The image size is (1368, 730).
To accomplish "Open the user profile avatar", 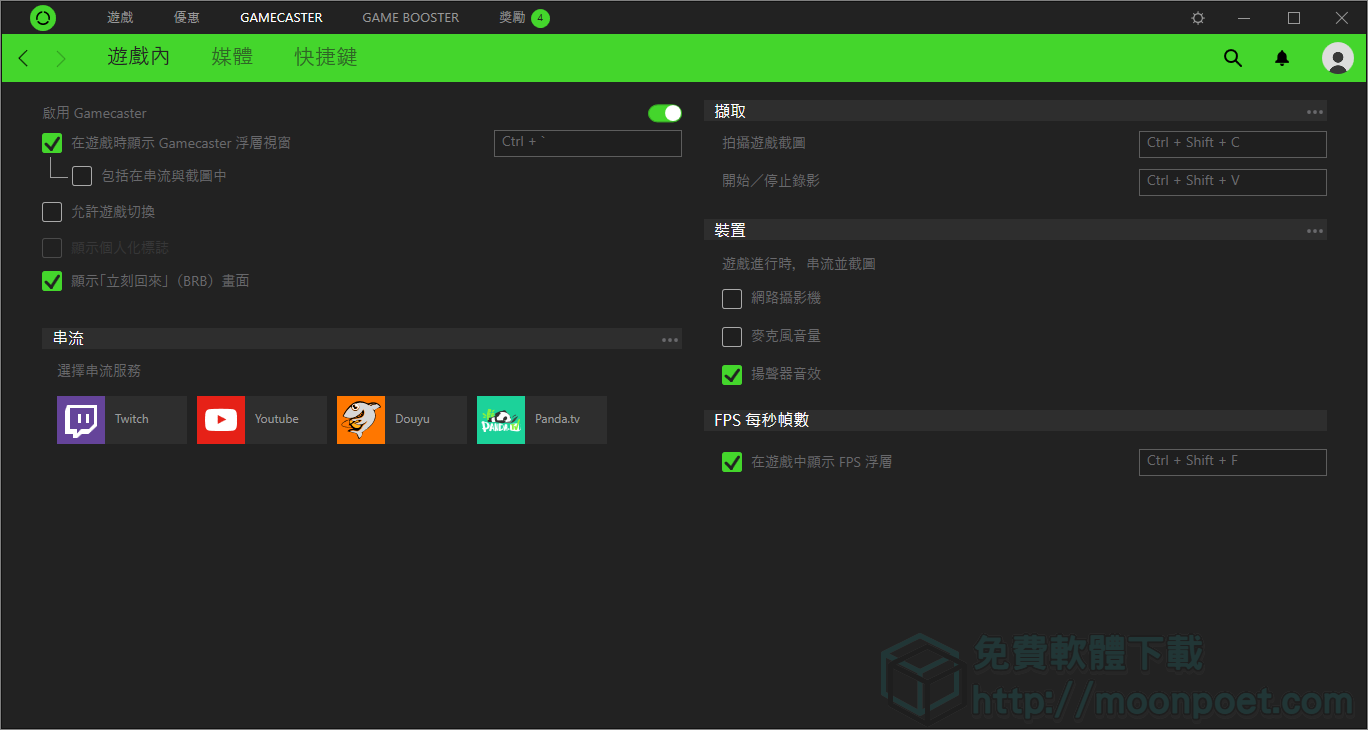I will point(1337,58).
